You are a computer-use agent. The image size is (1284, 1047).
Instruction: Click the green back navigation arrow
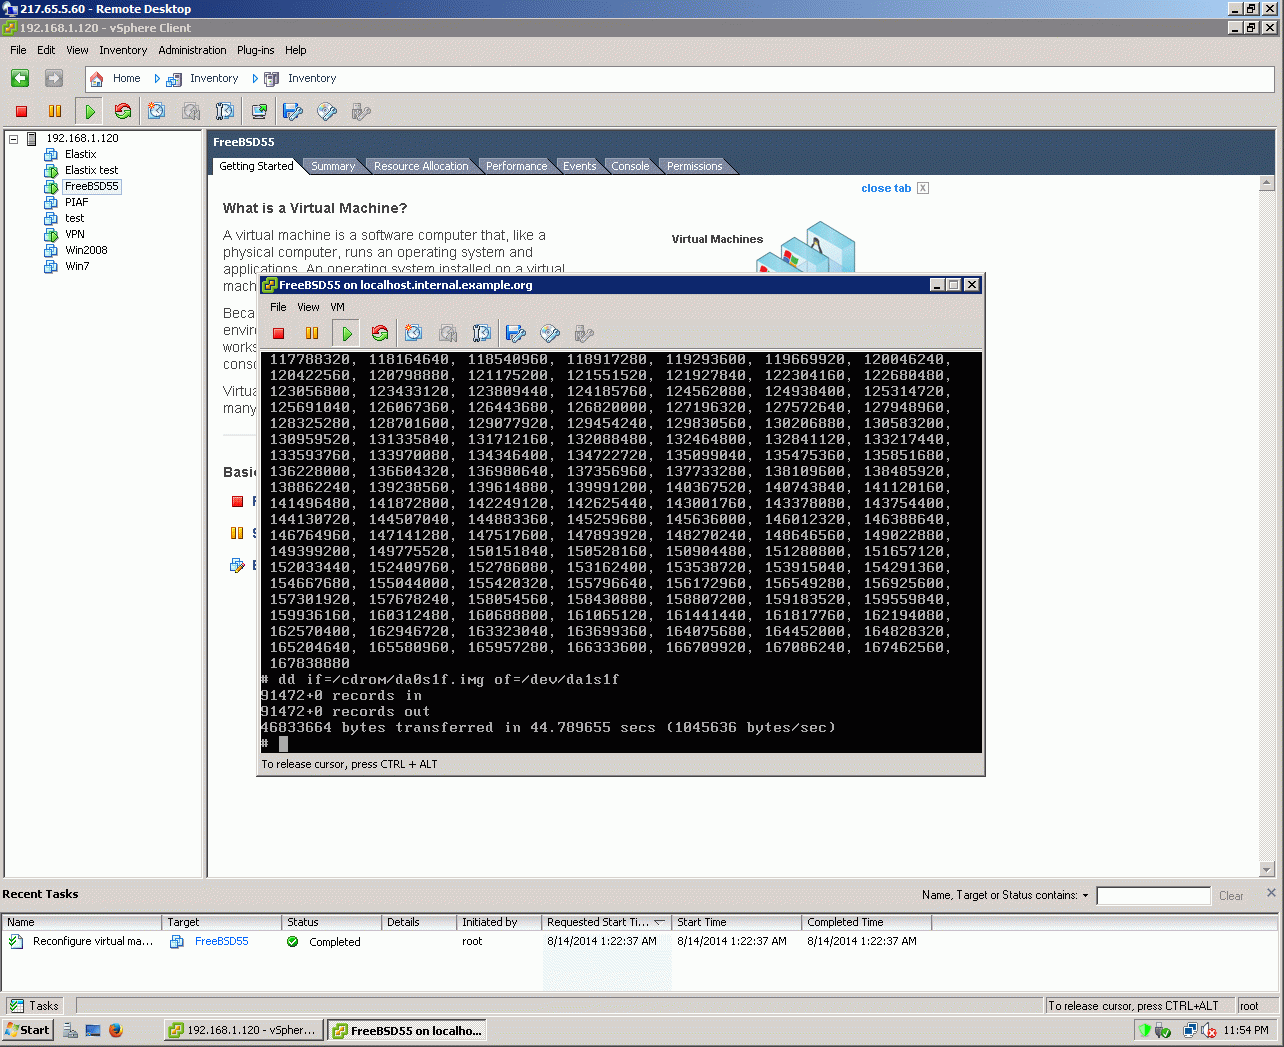20,78
